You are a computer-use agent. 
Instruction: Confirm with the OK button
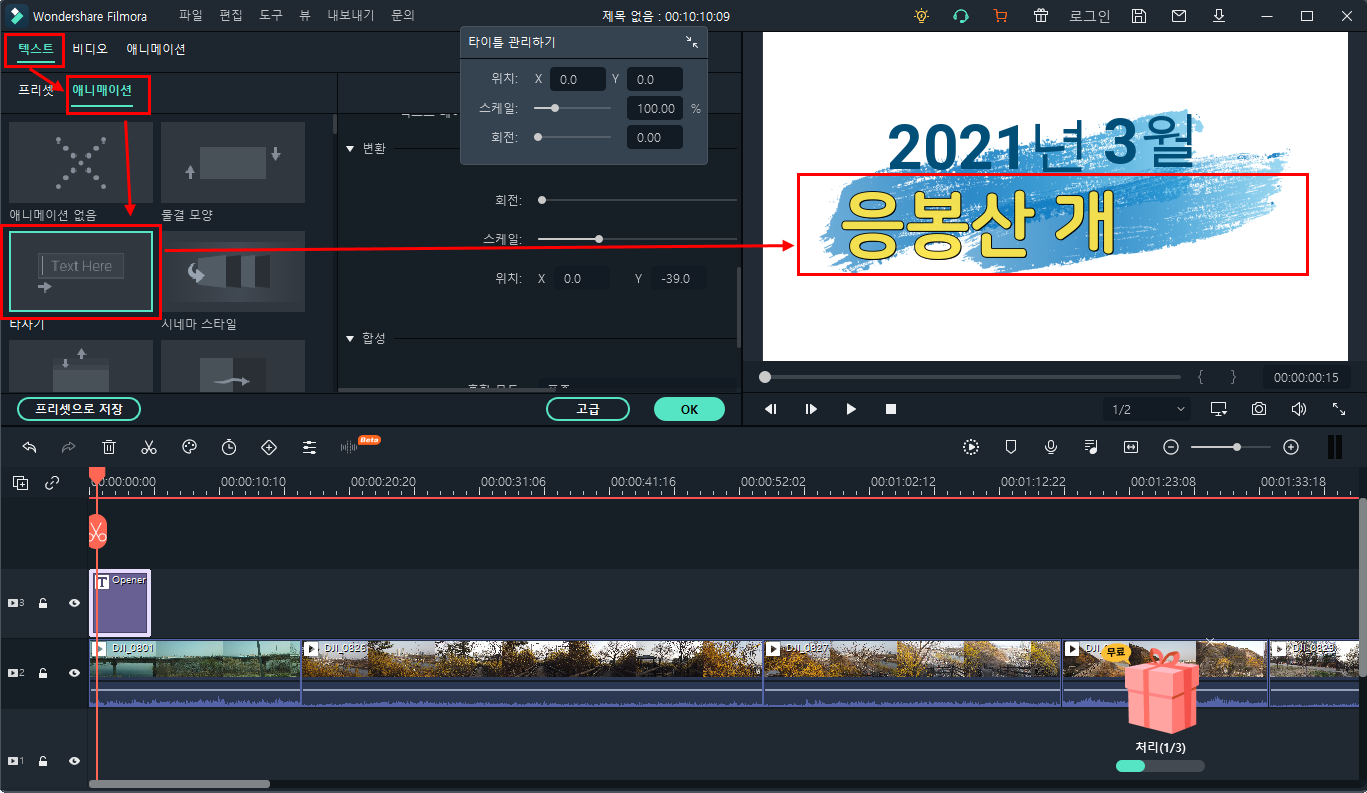(x=689, y=409)
